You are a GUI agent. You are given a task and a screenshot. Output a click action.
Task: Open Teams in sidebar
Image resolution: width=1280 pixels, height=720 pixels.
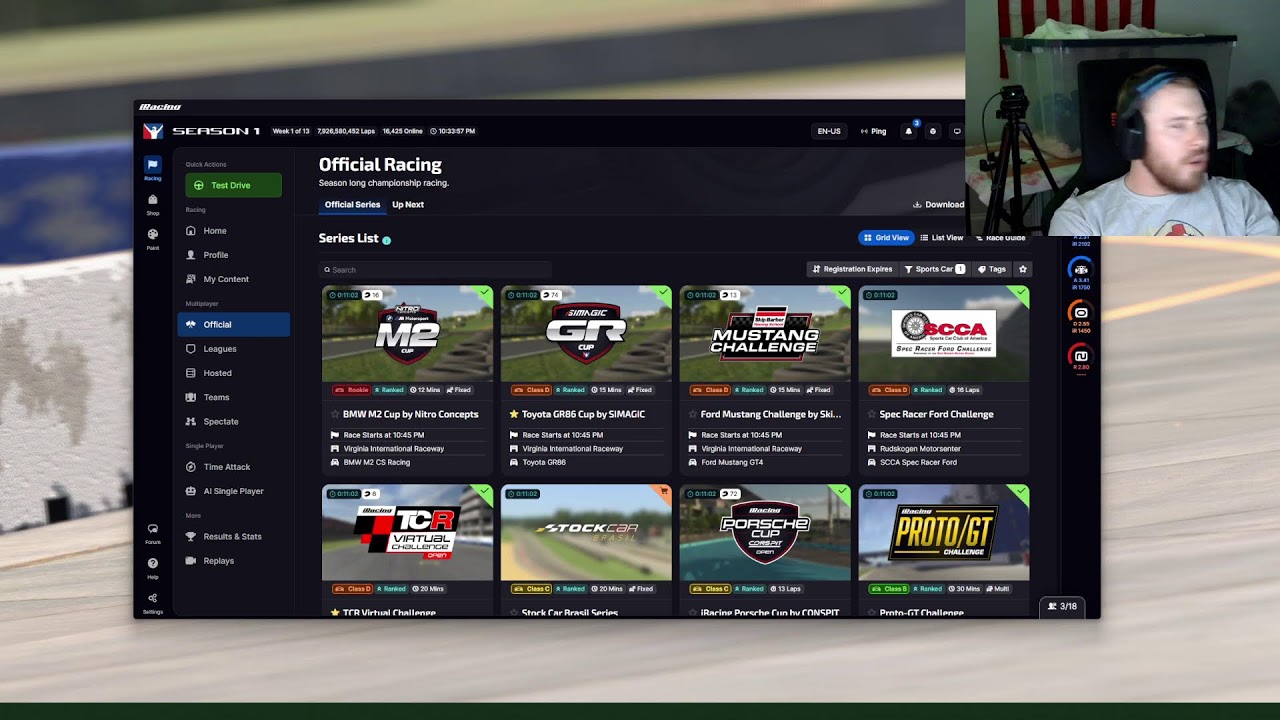233,397
